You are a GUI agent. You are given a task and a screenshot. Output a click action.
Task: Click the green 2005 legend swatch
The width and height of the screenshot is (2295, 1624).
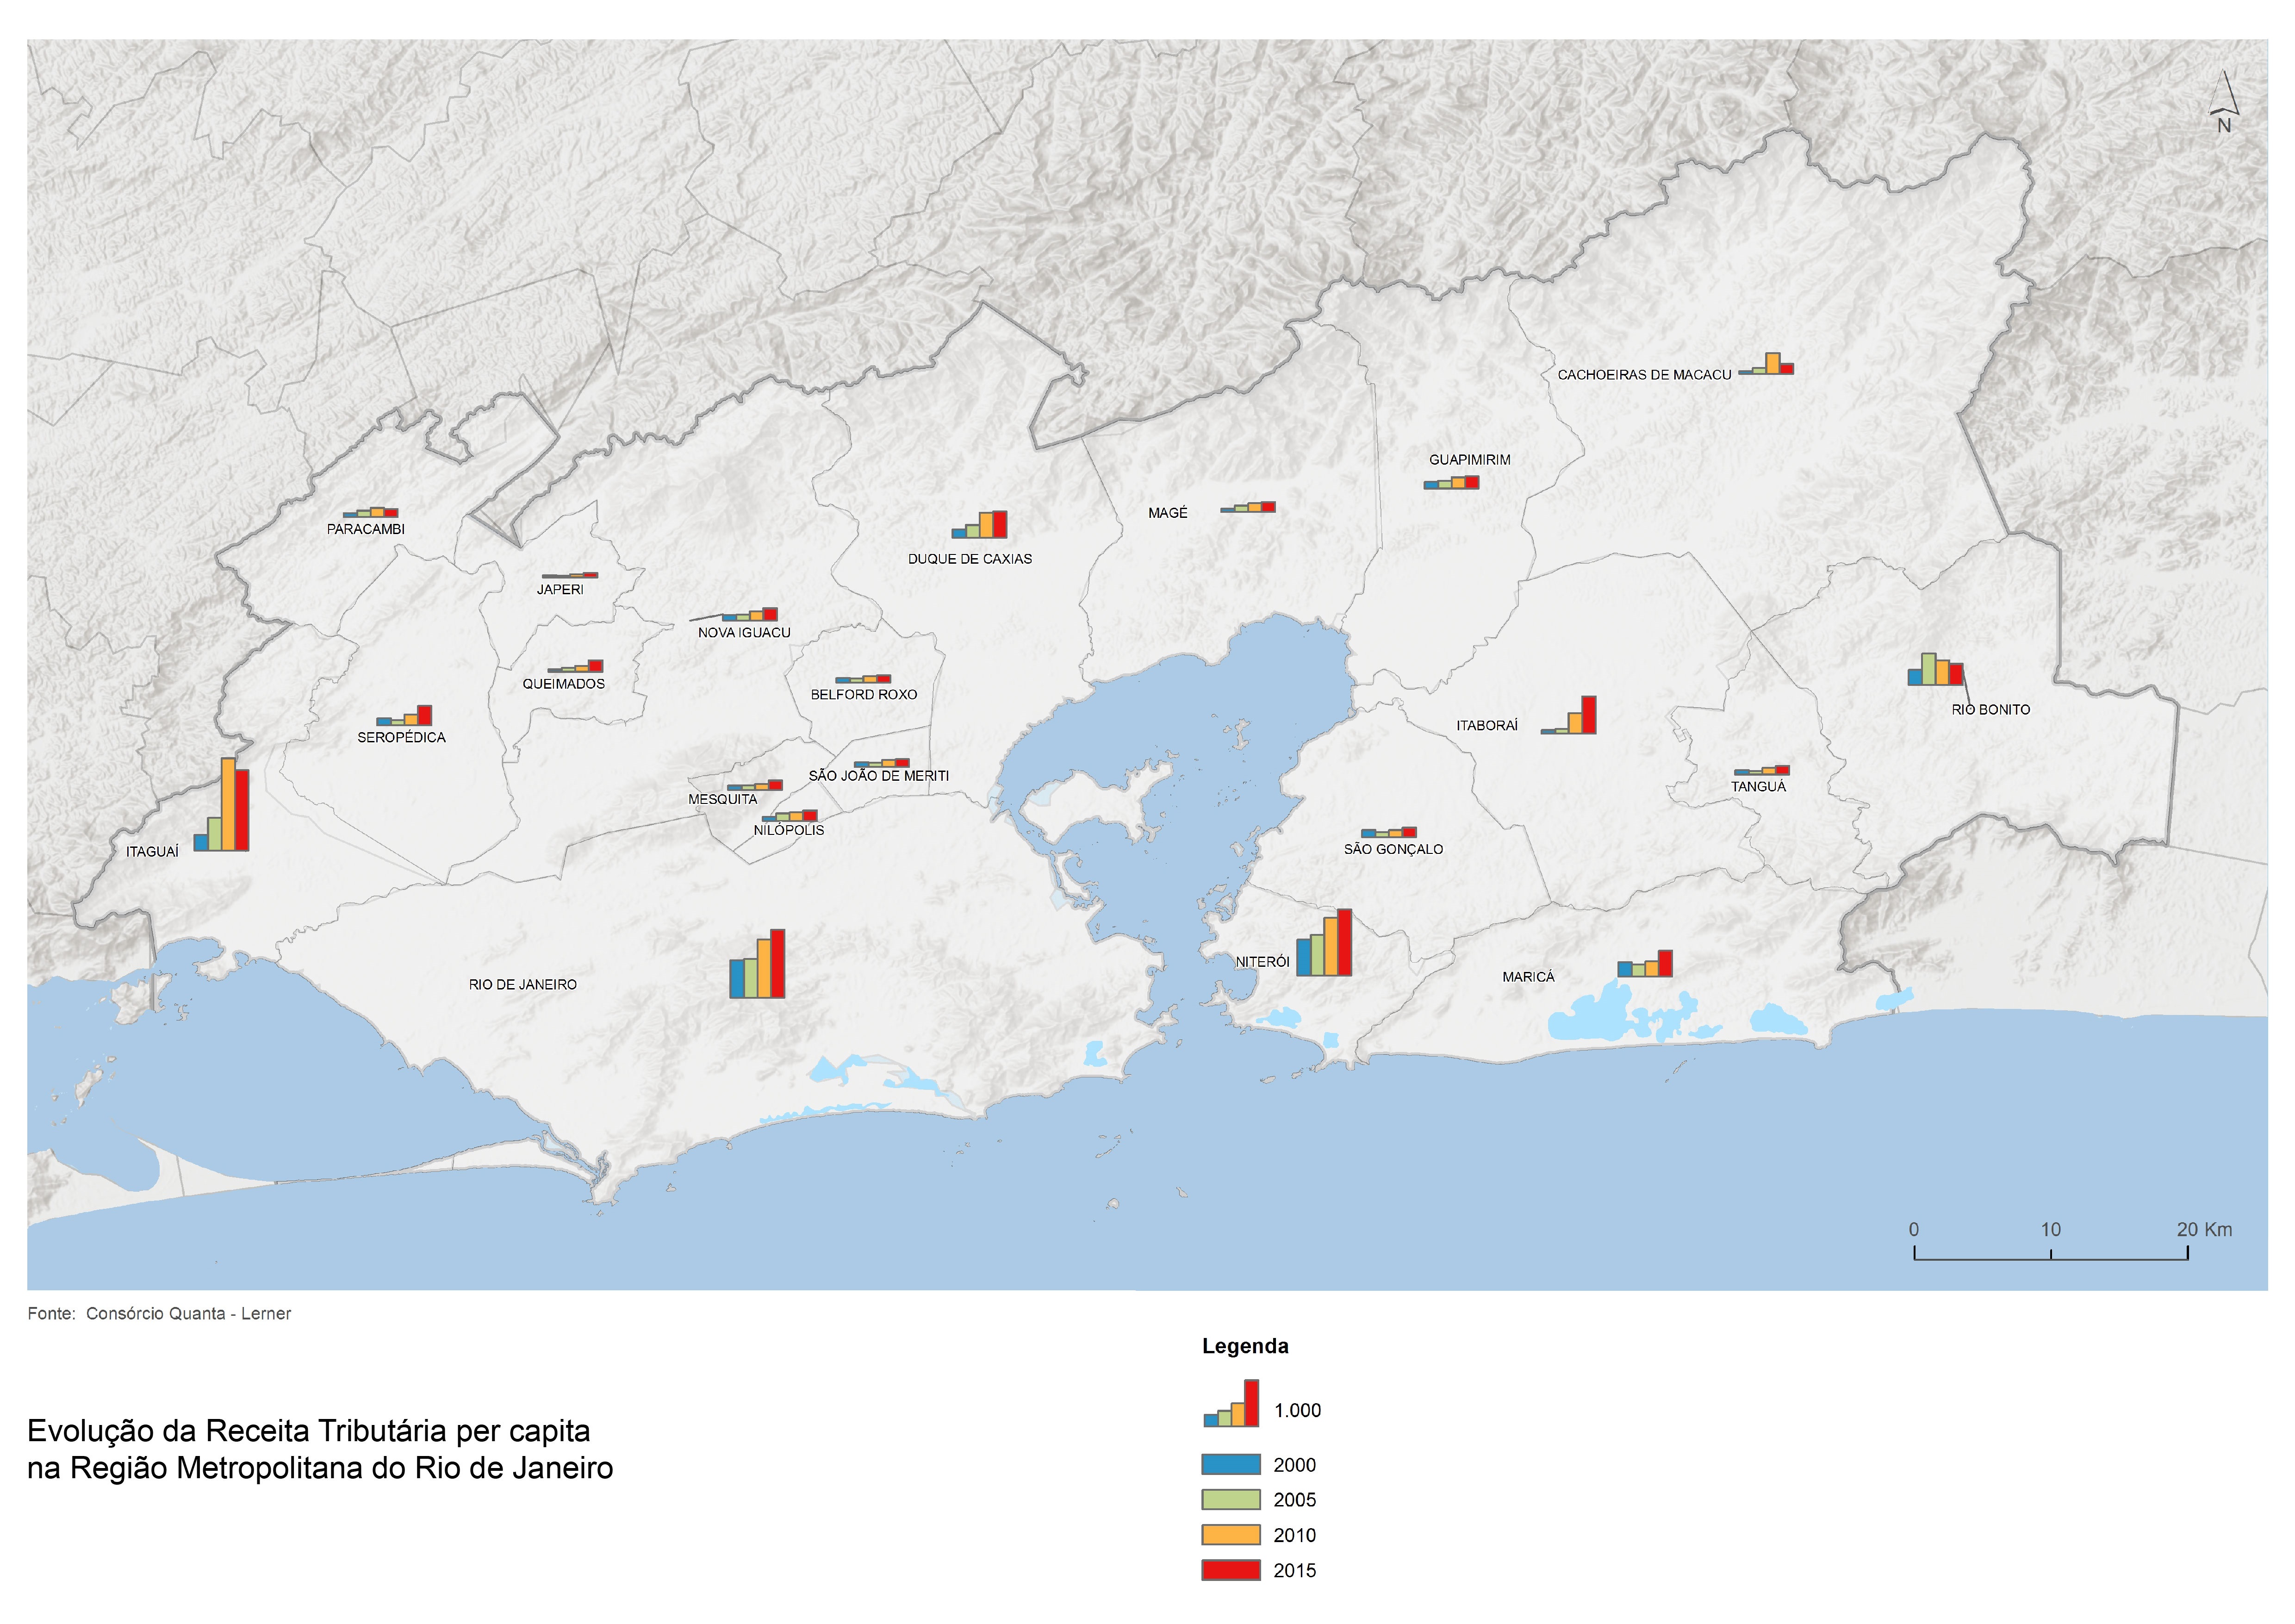point(1231,1500)
